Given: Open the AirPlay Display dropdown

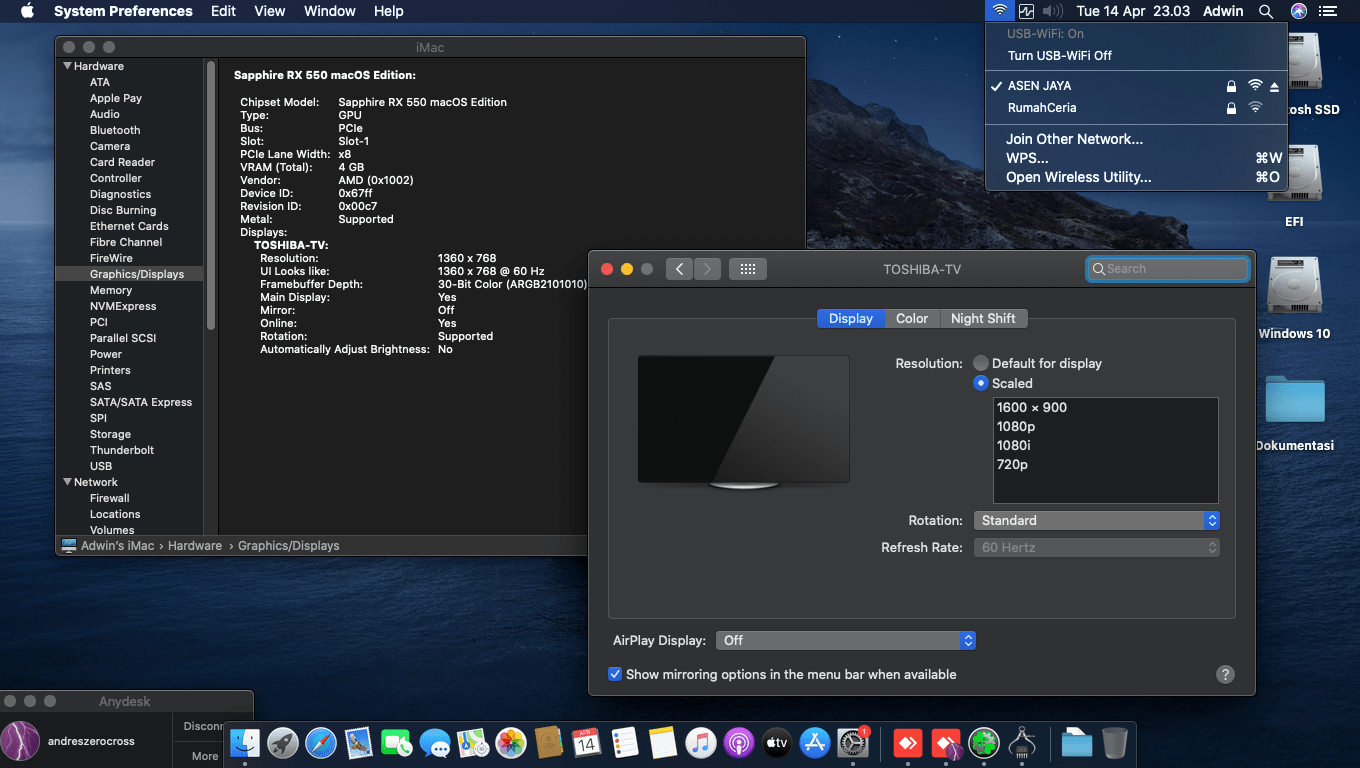Looking at the screenshot, I should pyautogui.click(x=846, y=640).
